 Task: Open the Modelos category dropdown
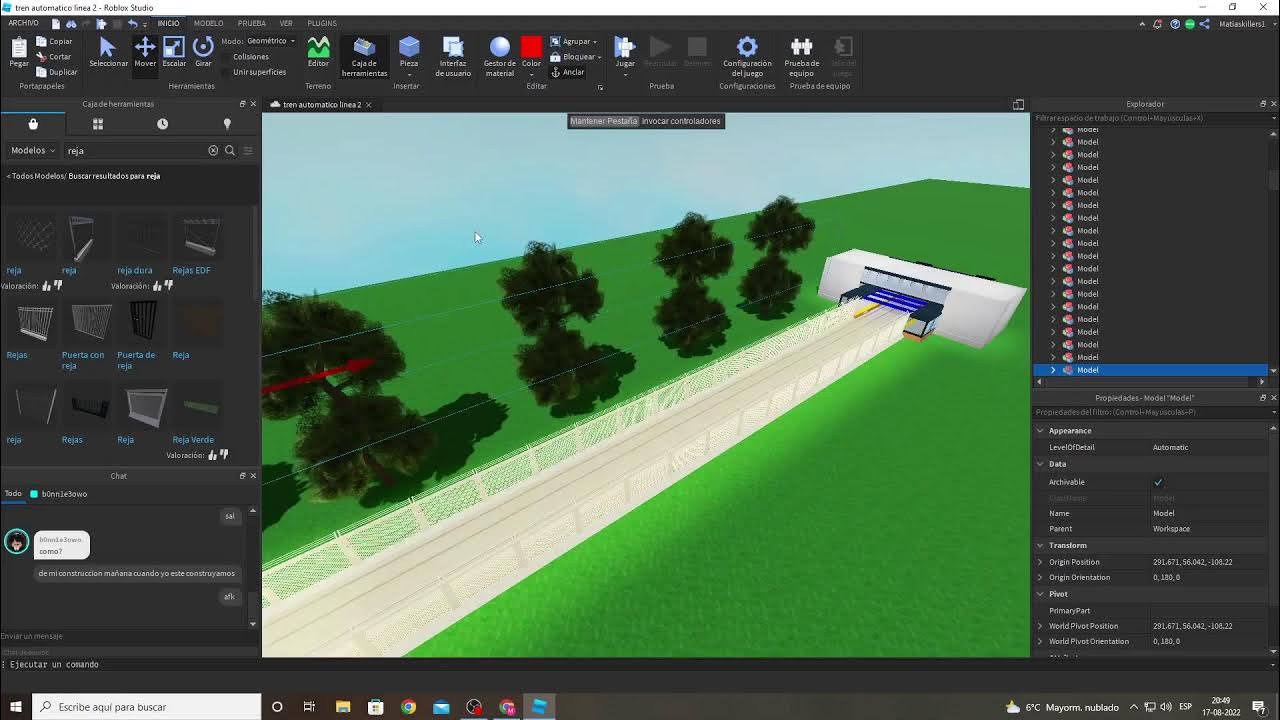click(x=33, y=150)
